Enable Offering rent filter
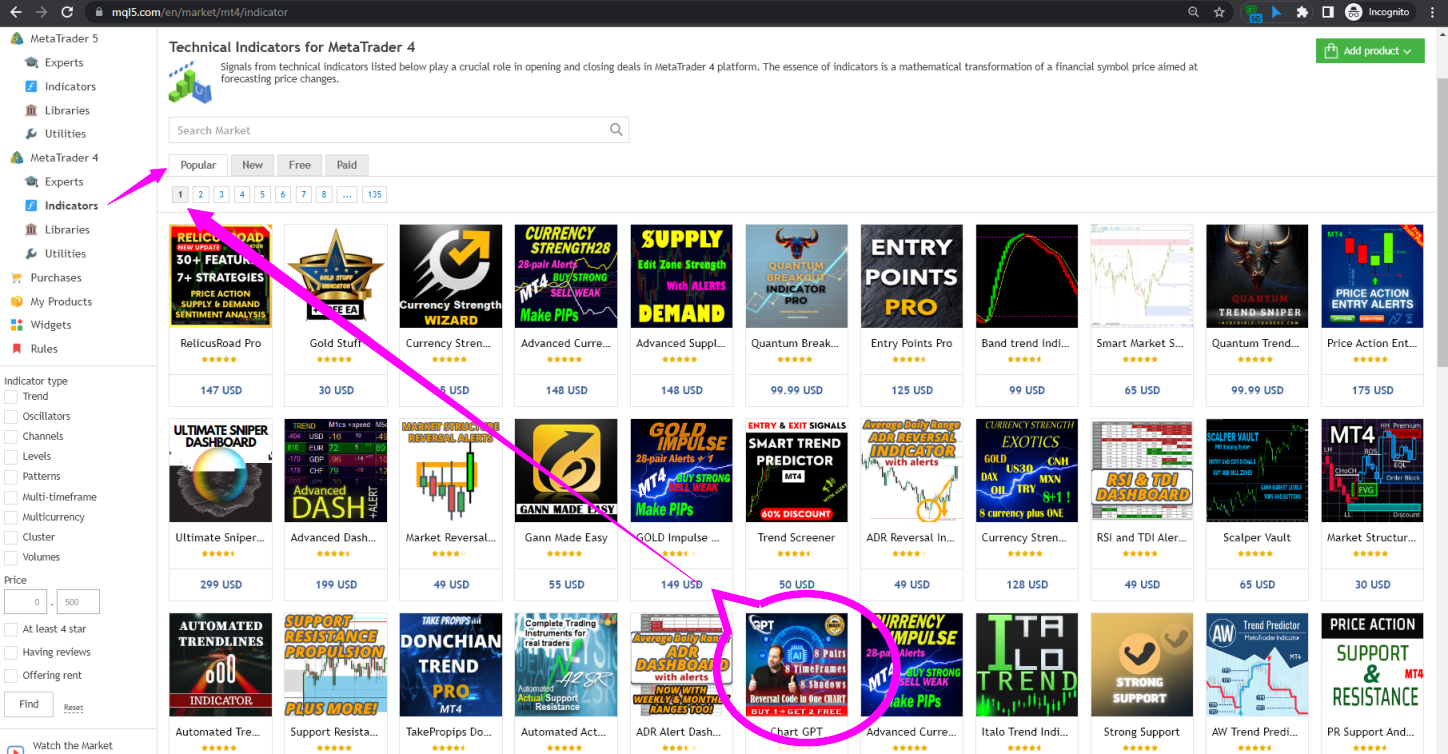Screen dimensions: 1448x754 click(x=11, y=675)
